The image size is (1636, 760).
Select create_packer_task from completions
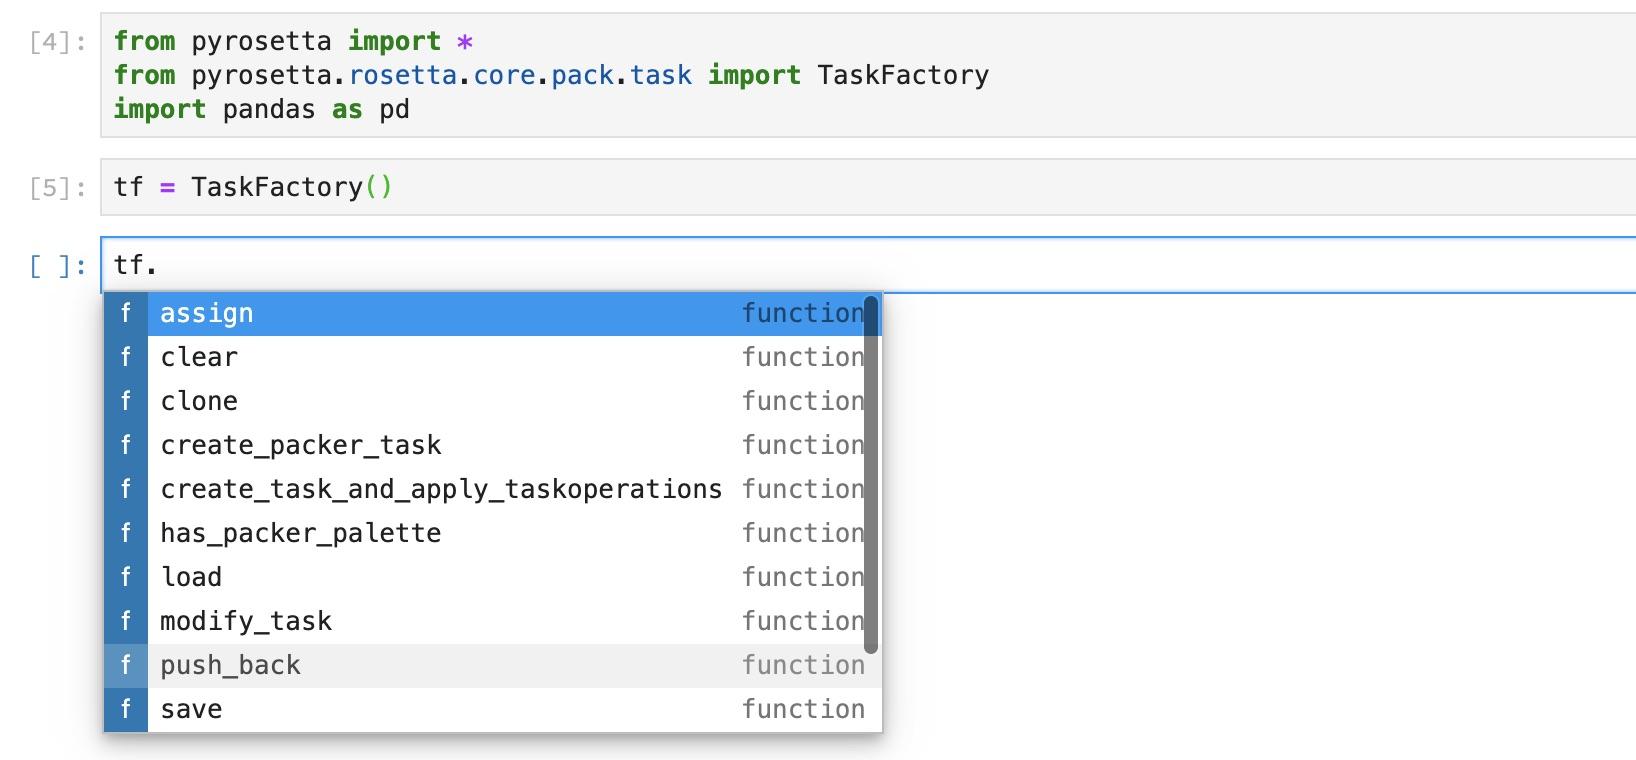(300, 446)
